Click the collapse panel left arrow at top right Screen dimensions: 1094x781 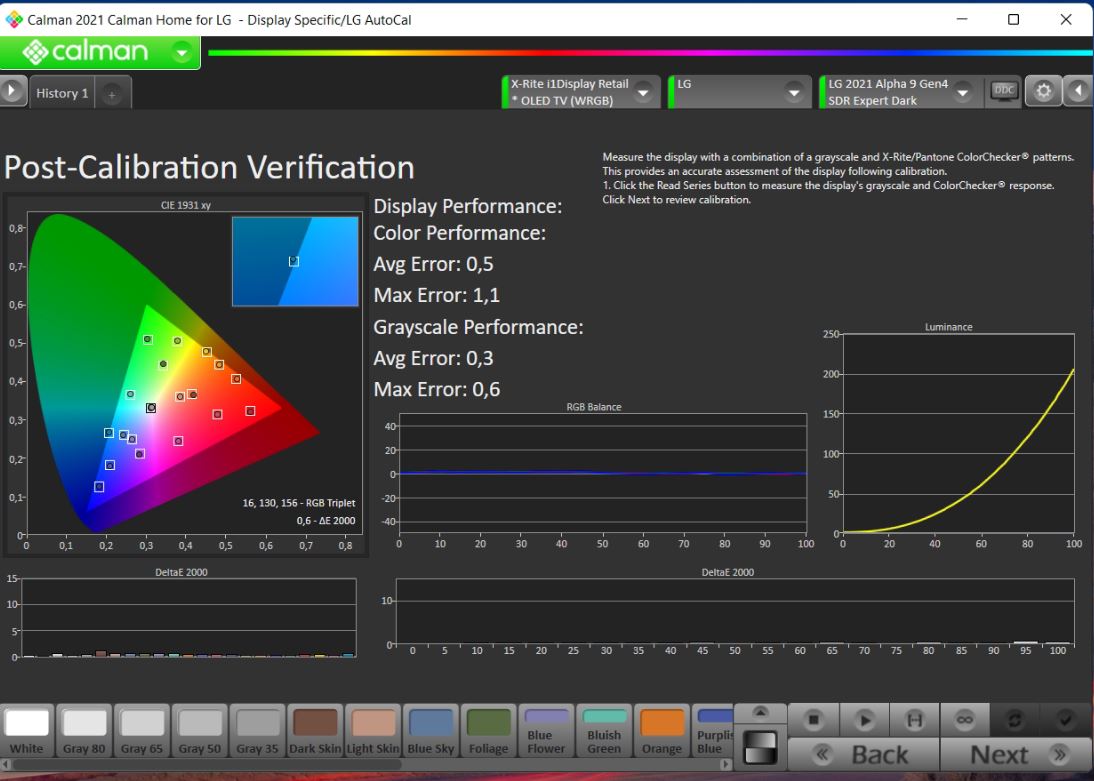click(x=1079, y=91)
